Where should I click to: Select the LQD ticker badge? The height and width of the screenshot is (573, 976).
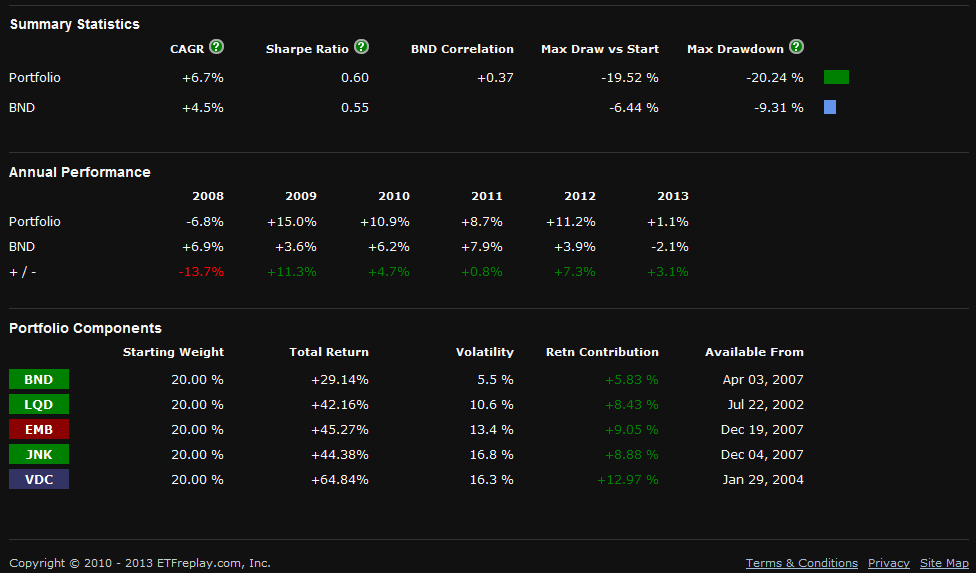tap(39, 404)
